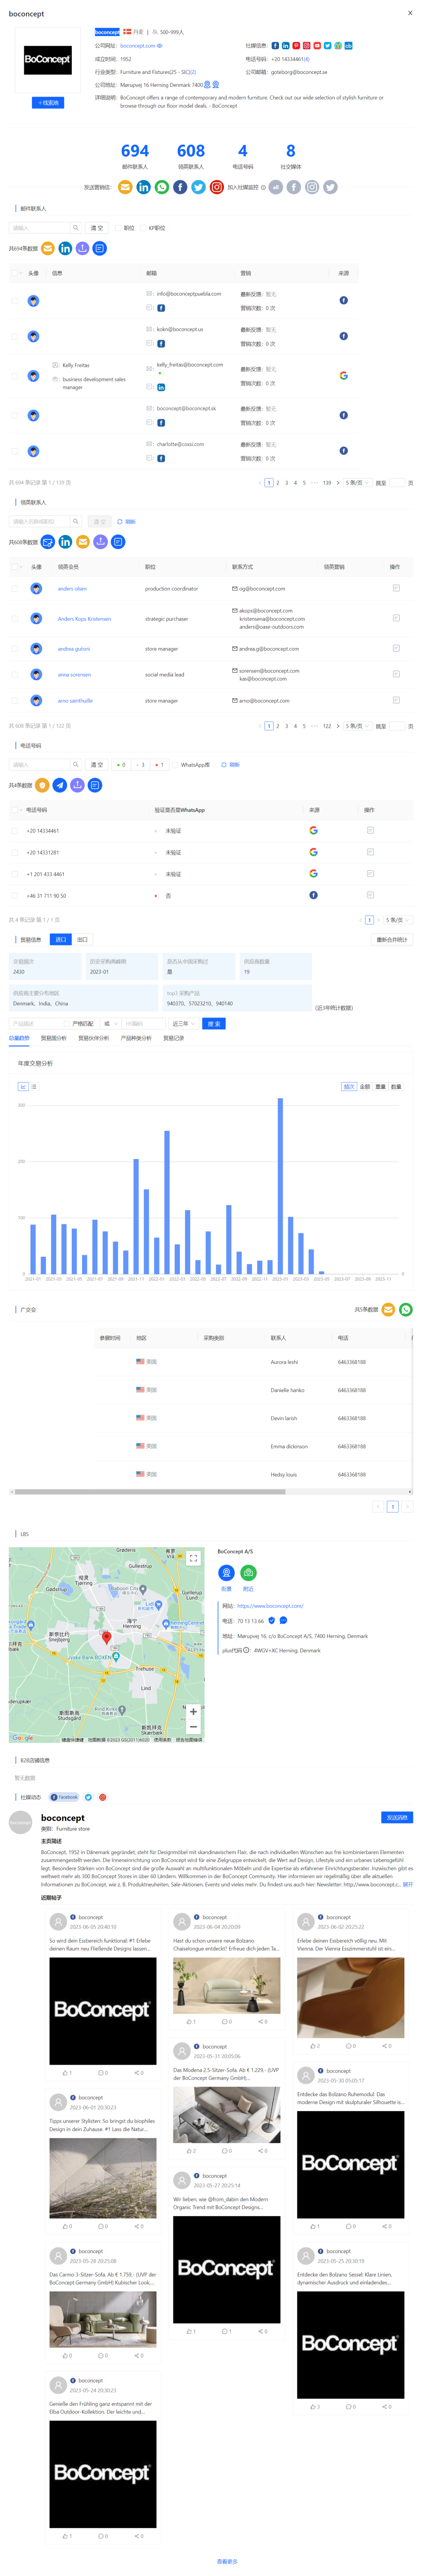
Task: Click the refresh icon in 领英联系人 section
Action: pos(120,522)
